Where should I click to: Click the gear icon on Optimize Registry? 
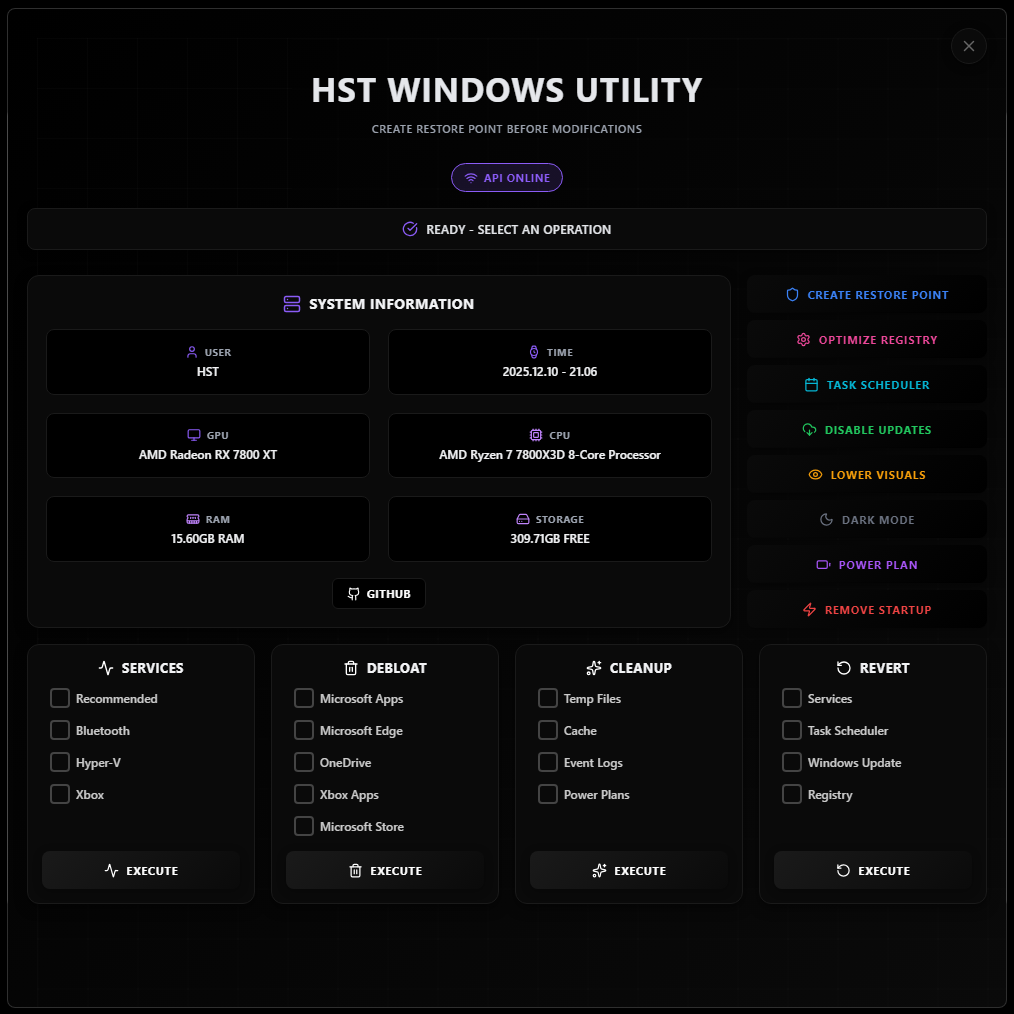coord(803,339)
